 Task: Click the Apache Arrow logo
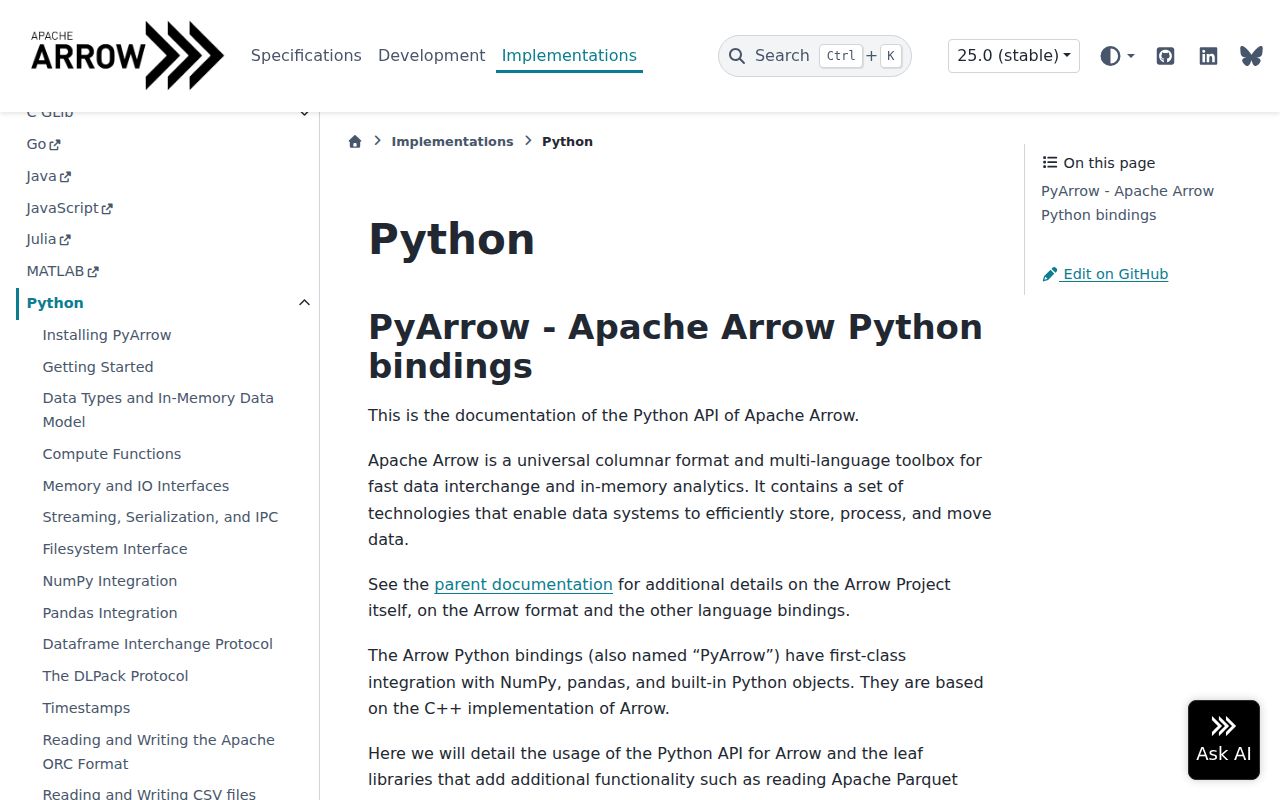tap(127, 56)
